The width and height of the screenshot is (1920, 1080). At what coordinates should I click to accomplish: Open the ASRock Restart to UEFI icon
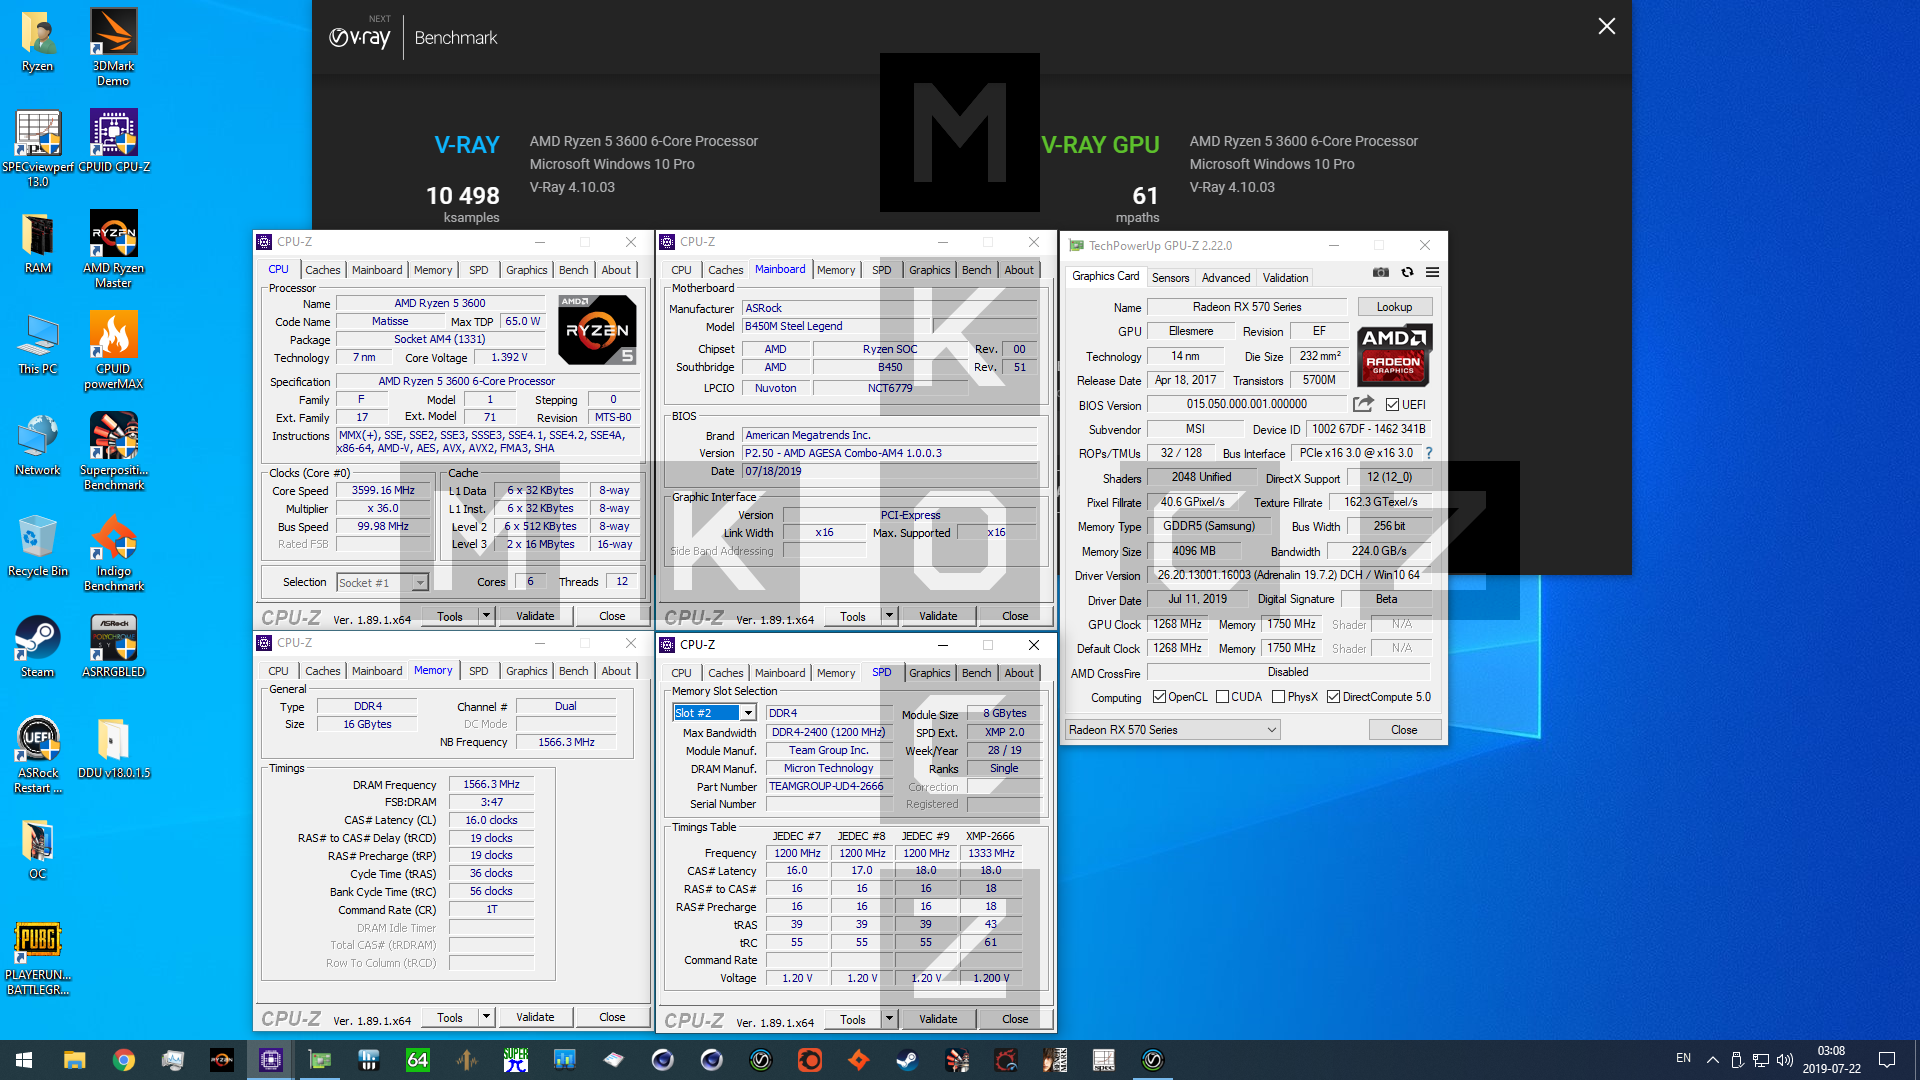click(37, 754)
